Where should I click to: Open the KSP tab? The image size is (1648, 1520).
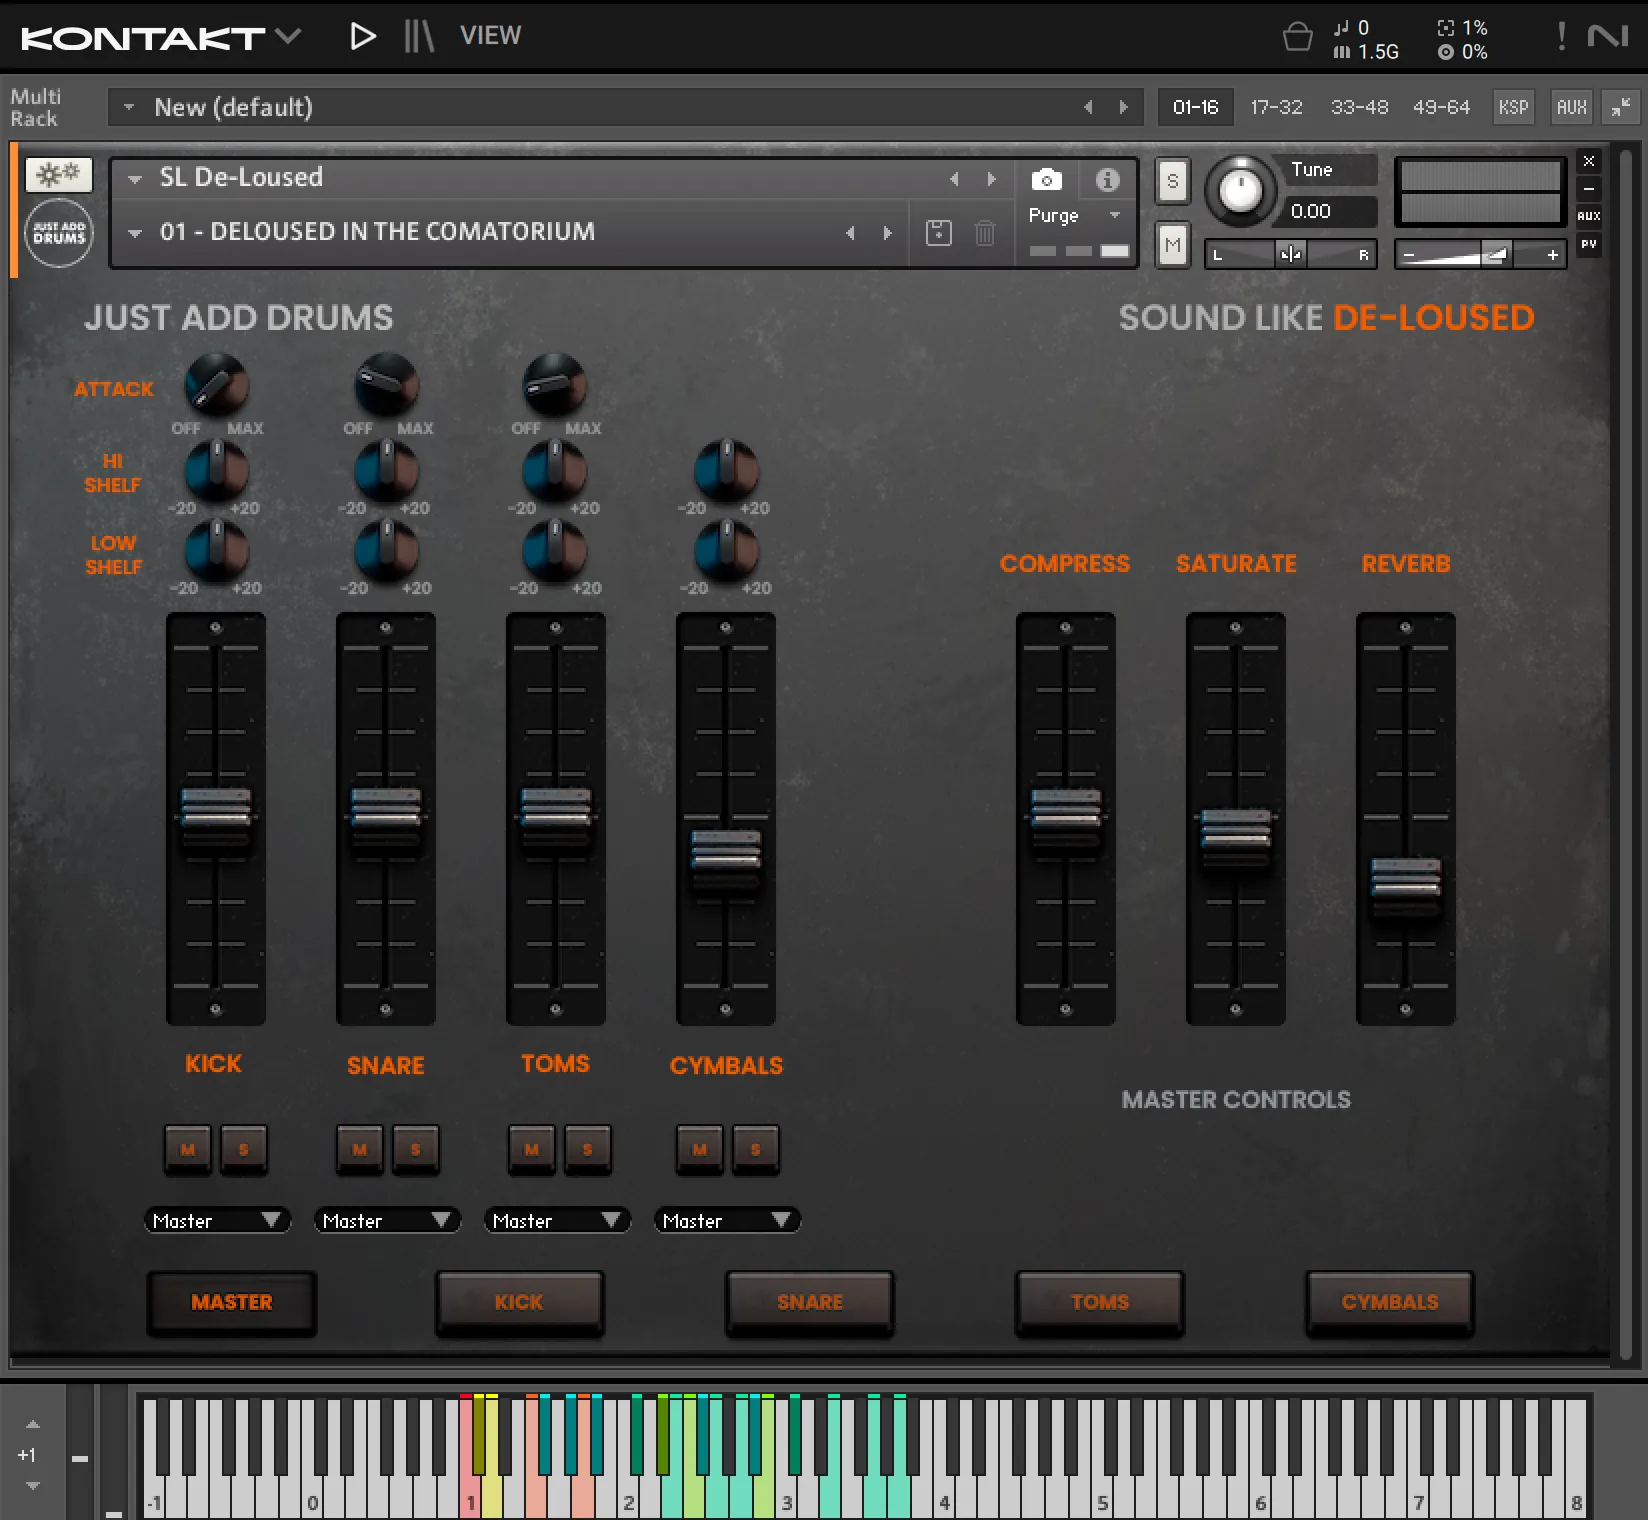[1513, 107]
